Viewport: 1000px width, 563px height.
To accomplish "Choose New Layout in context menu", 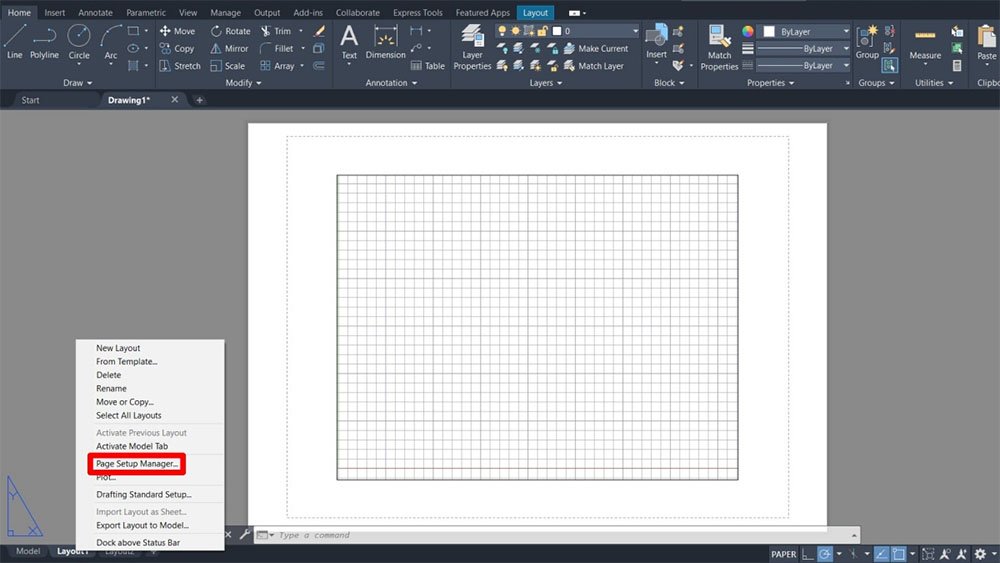I will [x=118, y=347].
